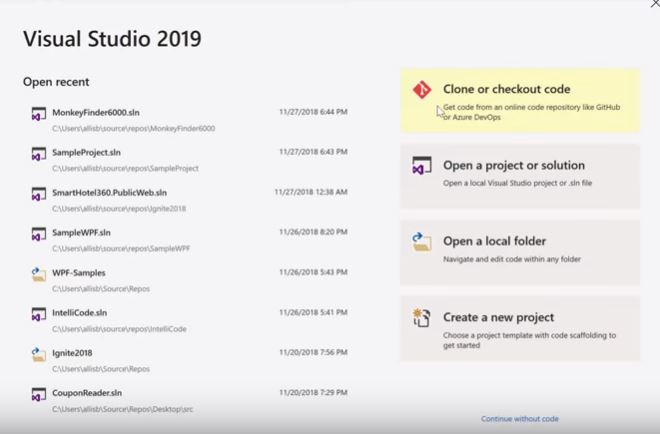Open recent SmartHotel360.PublicWeb.sln
Image resolution: width=660 pixels, height=434 pixels.
pyautogui.click(x=188, y=200)
